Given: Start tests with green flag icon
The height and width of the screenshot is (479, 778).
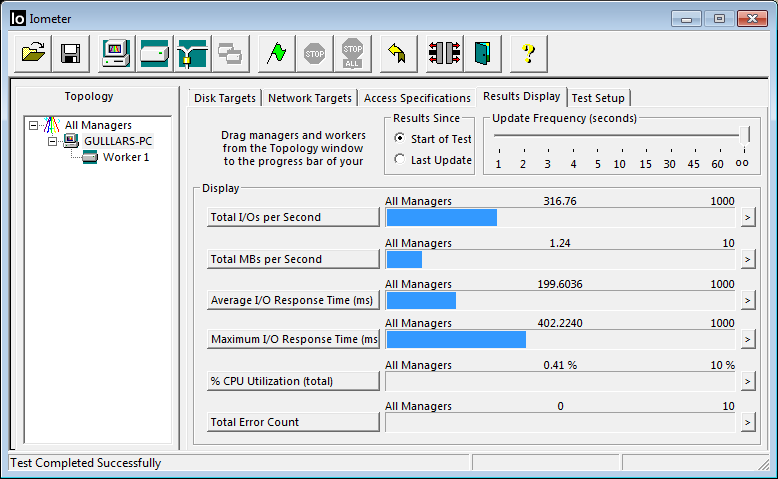Looking at the screenshot, I should (276, 53).
